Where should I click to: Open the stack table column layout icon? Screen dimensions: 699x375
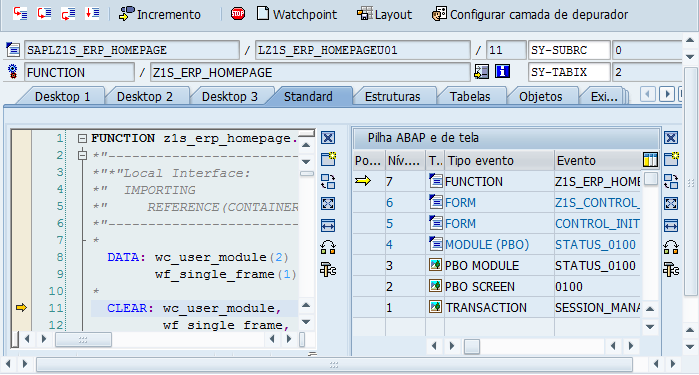tap(650, 160)
